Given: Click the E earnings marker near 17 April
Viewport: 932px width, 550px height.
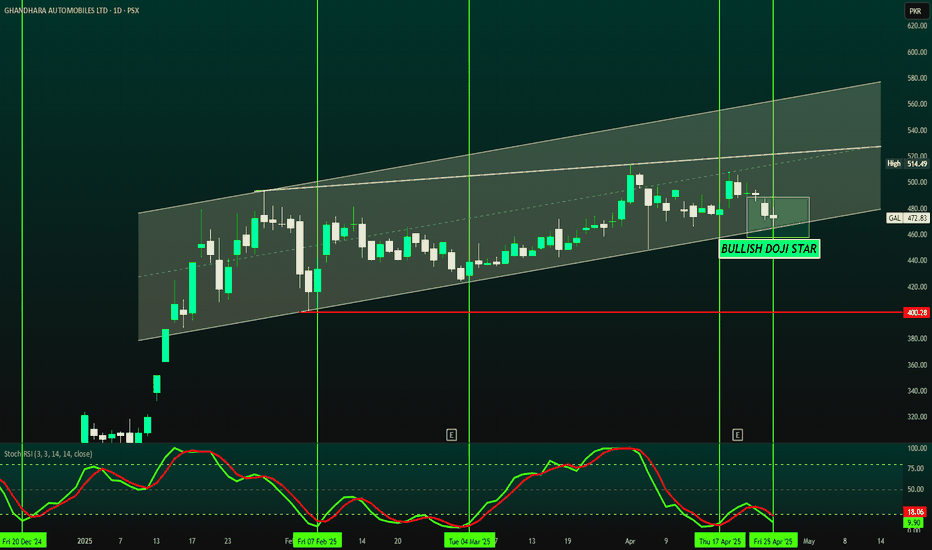Looking at the screenshot, I should pyautogui.click(x=737, y=435).
